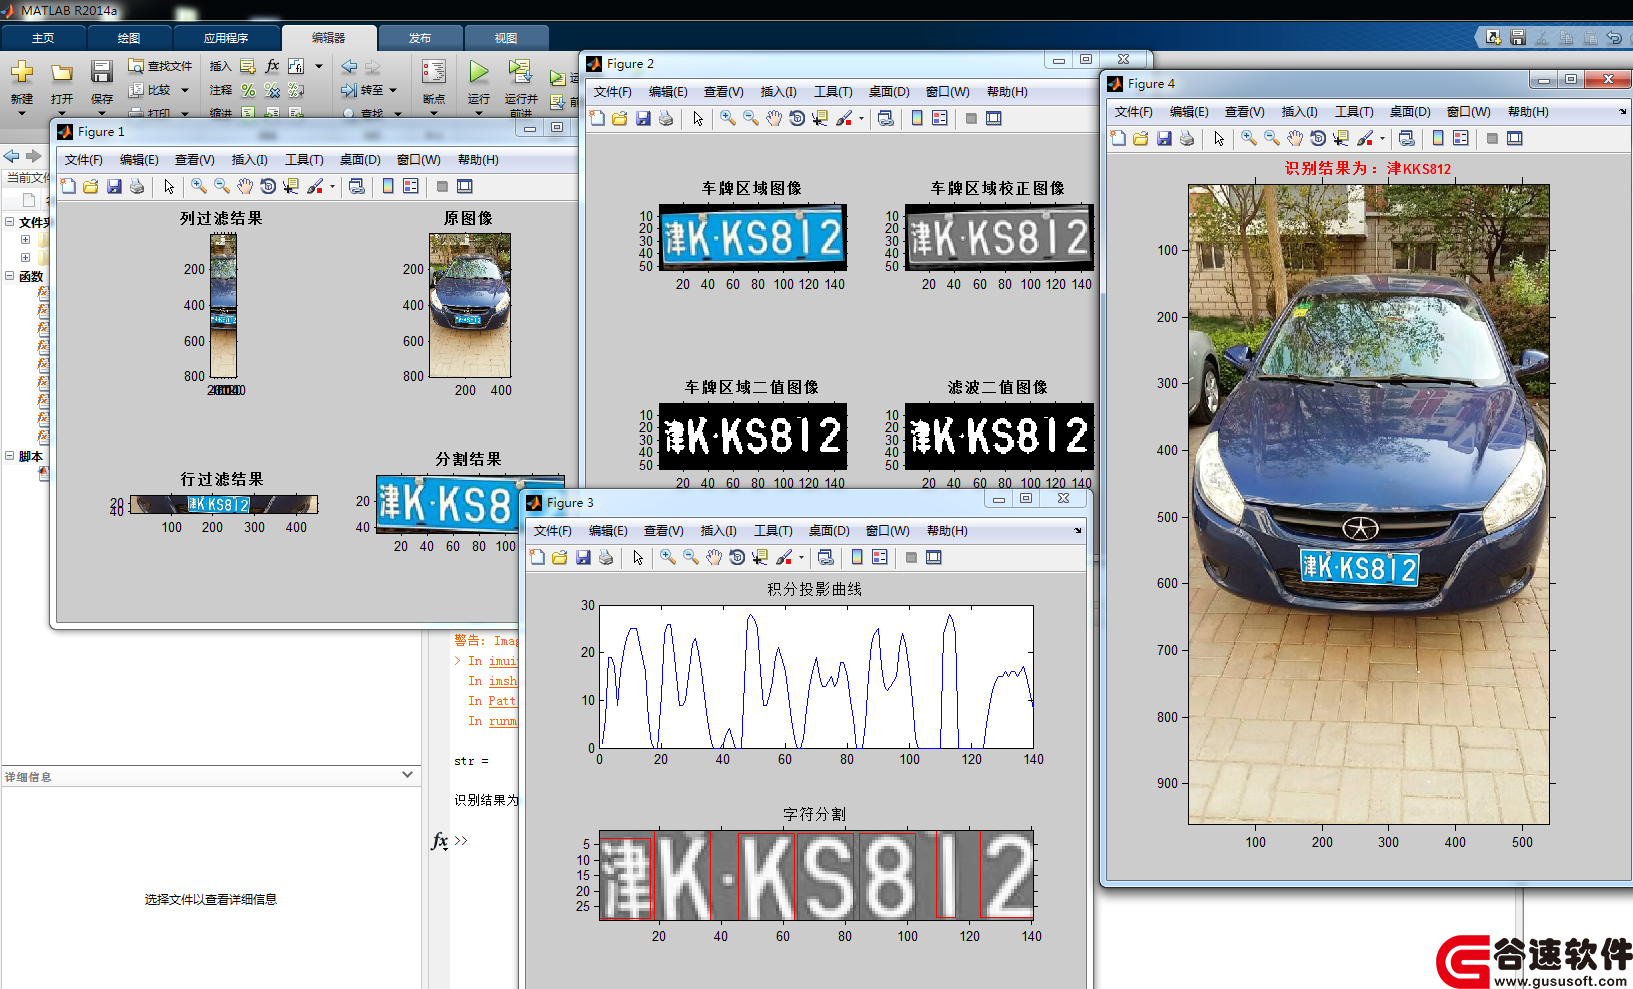Open 文件(F) menu in Figure 2
This screenshot has width=1633, height=989.
(613, 91)
